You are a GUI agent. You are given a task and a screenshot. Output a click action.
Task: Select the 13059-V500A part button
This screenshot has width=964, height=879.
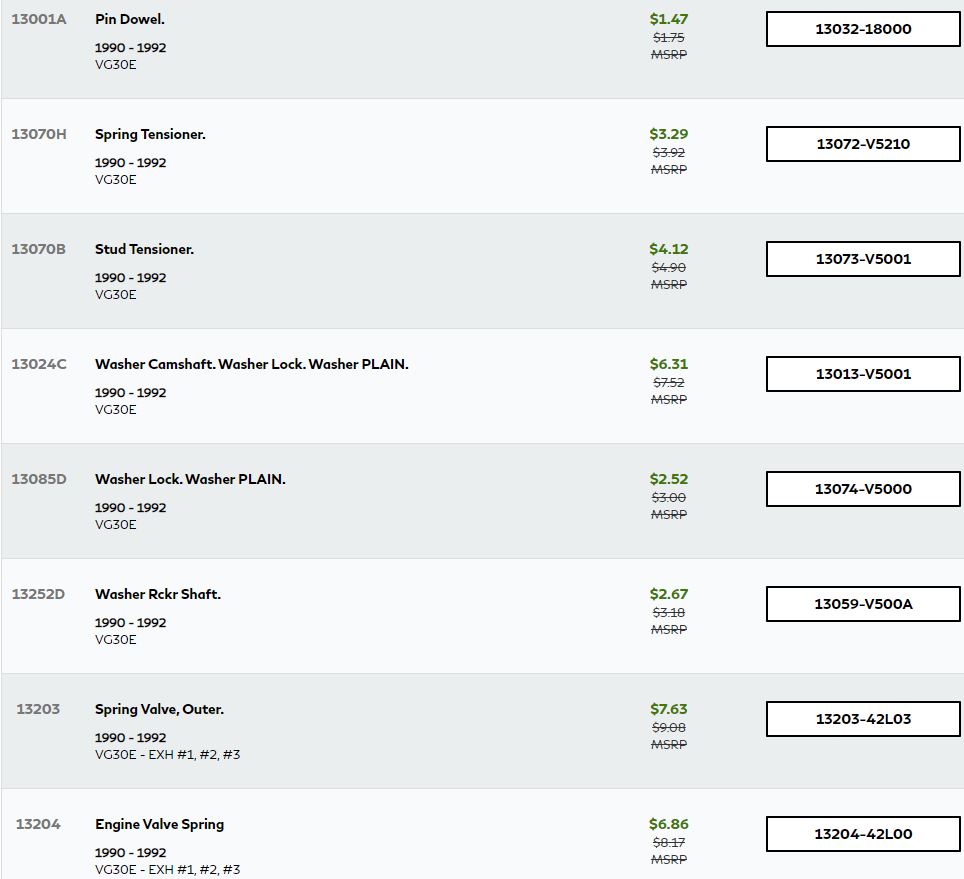(x=863, y=604)
